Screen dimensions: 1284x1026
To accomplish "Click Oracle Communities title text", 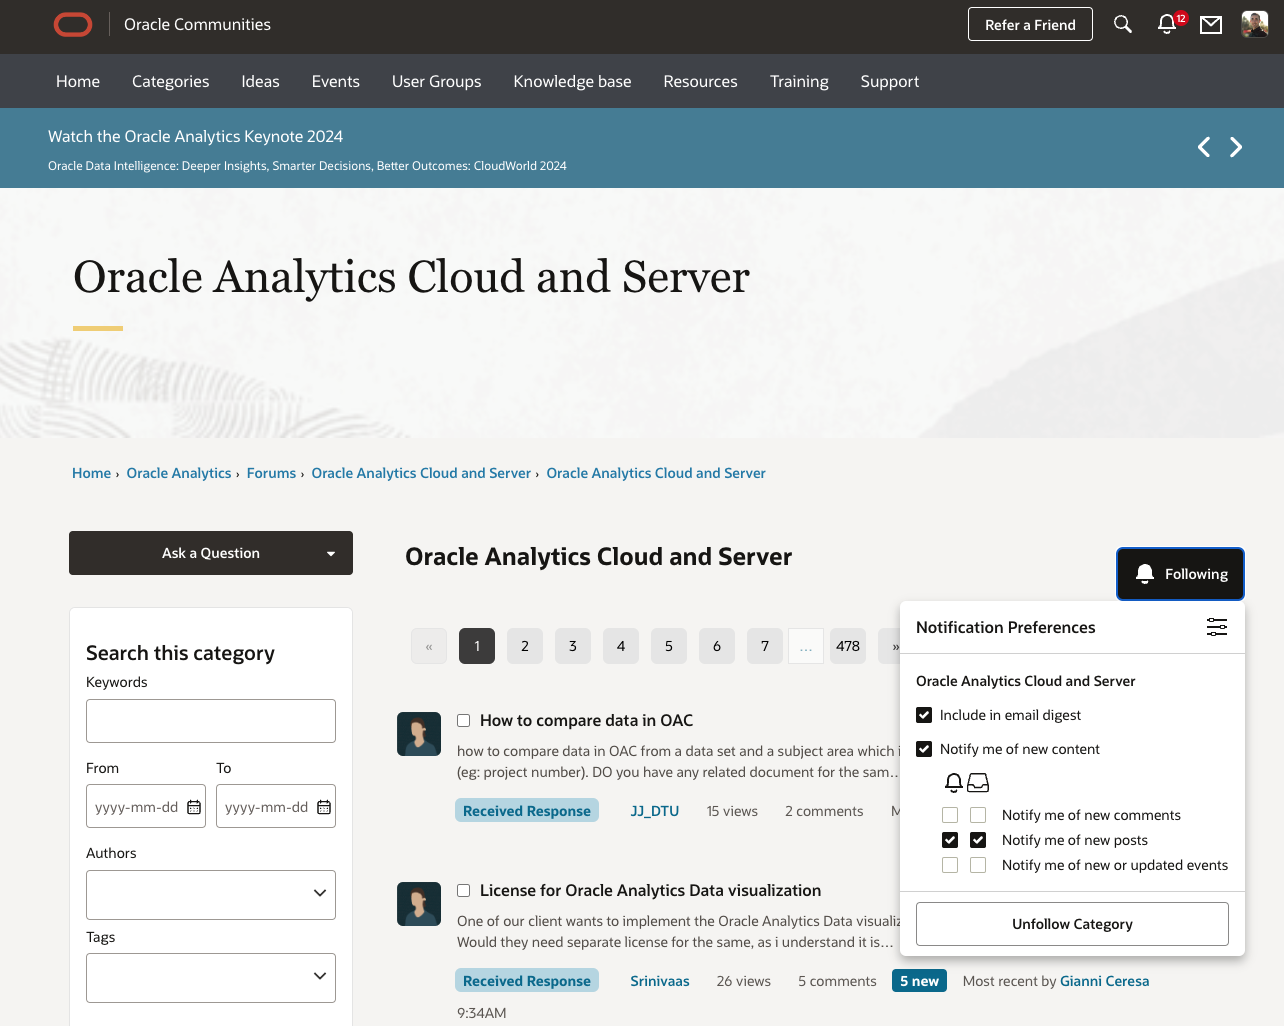I will 197,24.
